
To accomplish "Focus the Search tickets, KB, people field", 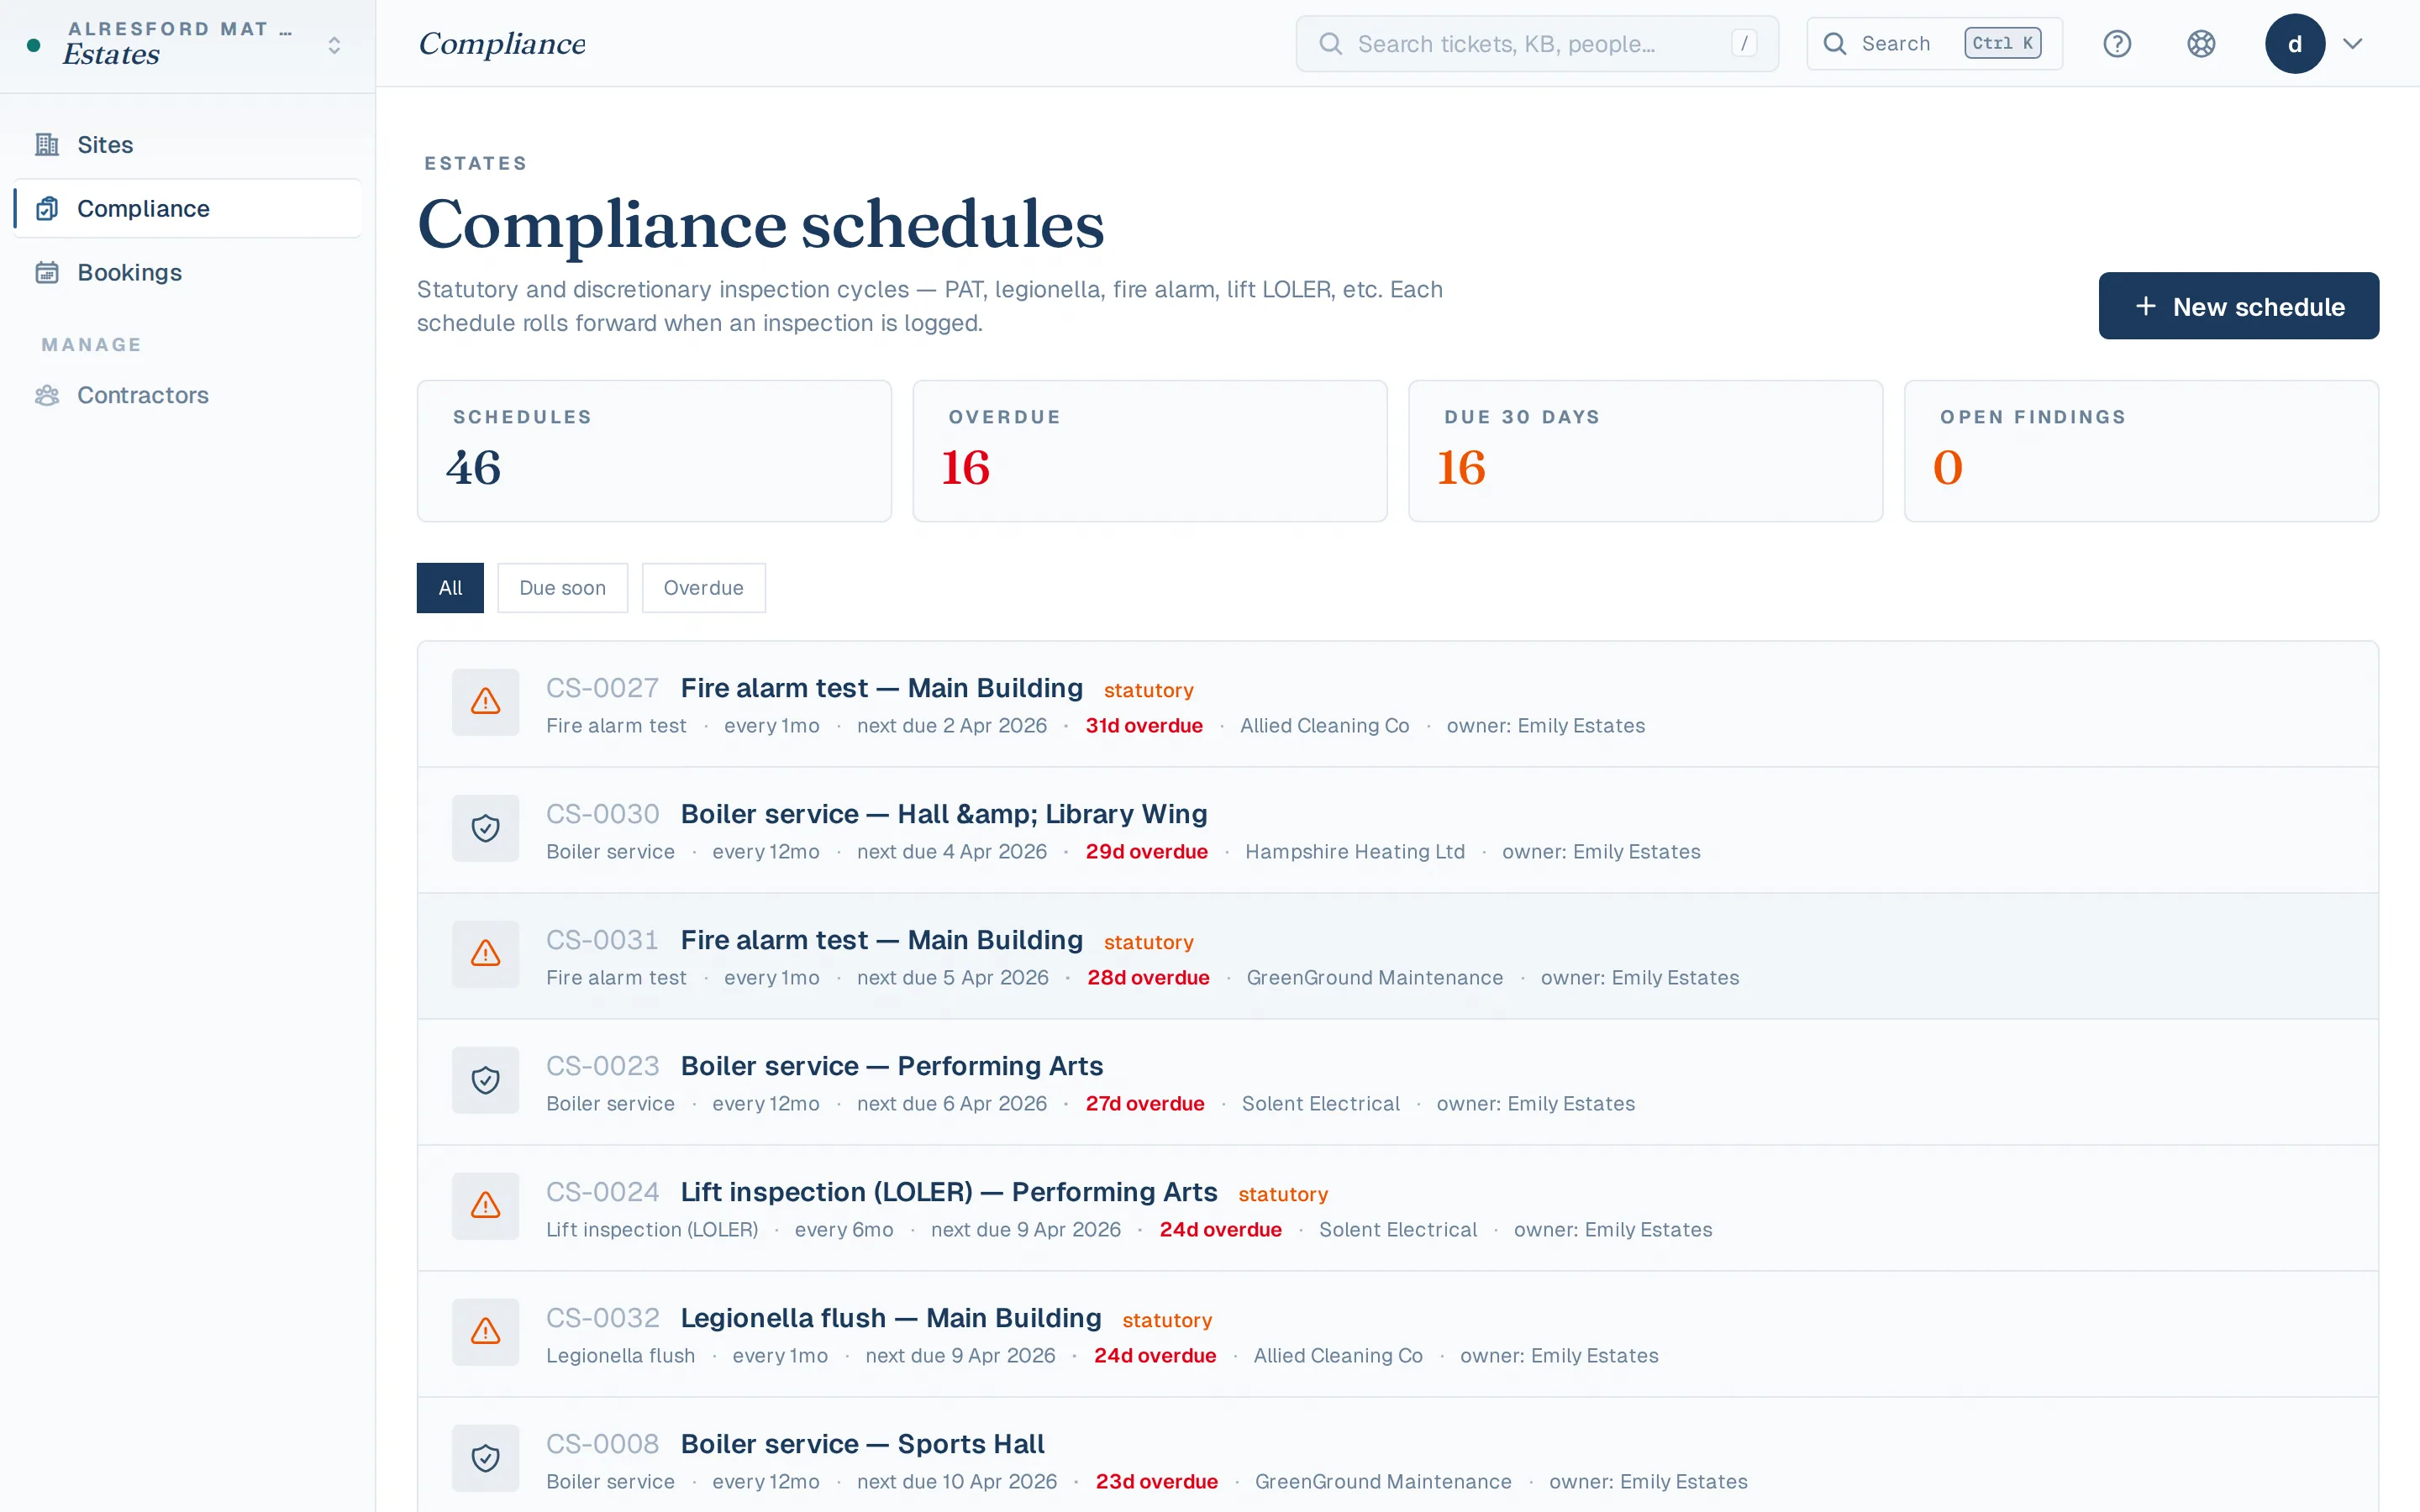I will pos(1538,44).
